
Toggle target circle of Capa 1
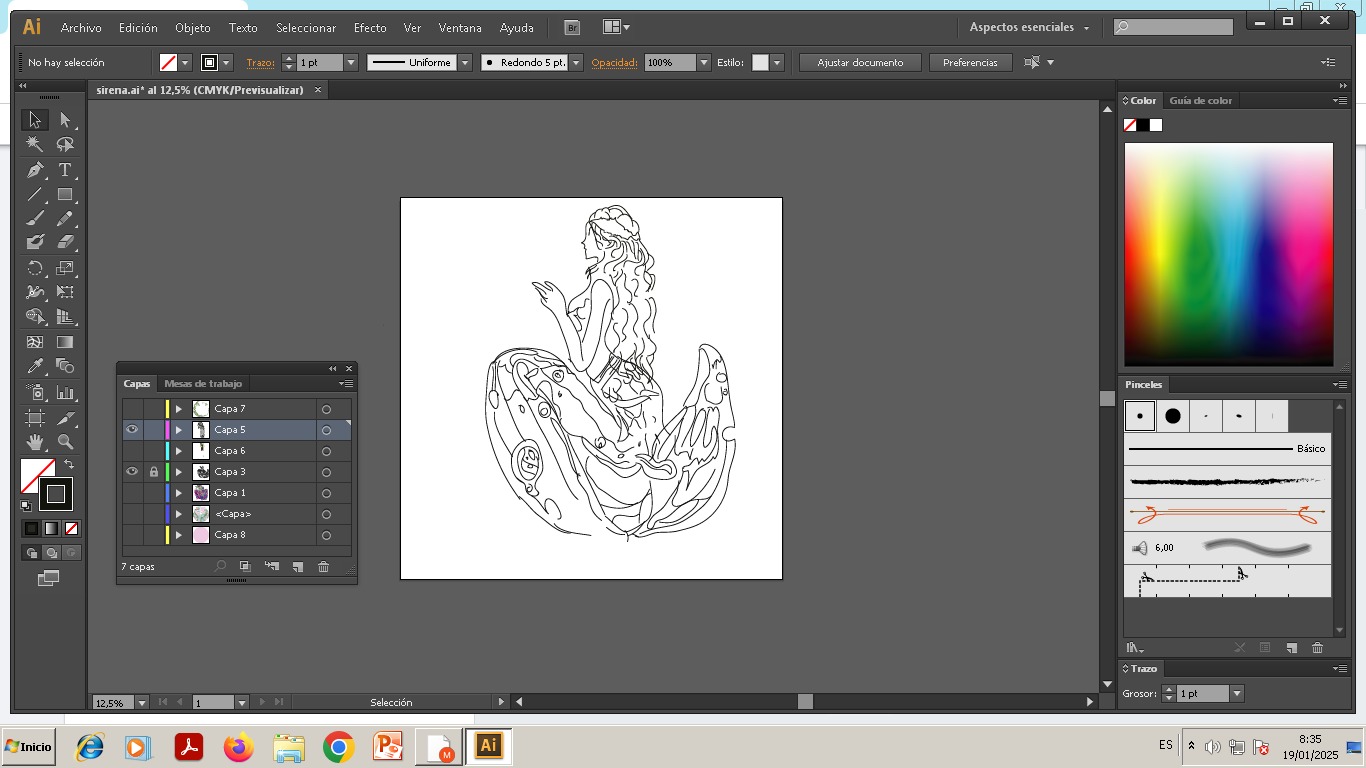click(x=326, y=493)
